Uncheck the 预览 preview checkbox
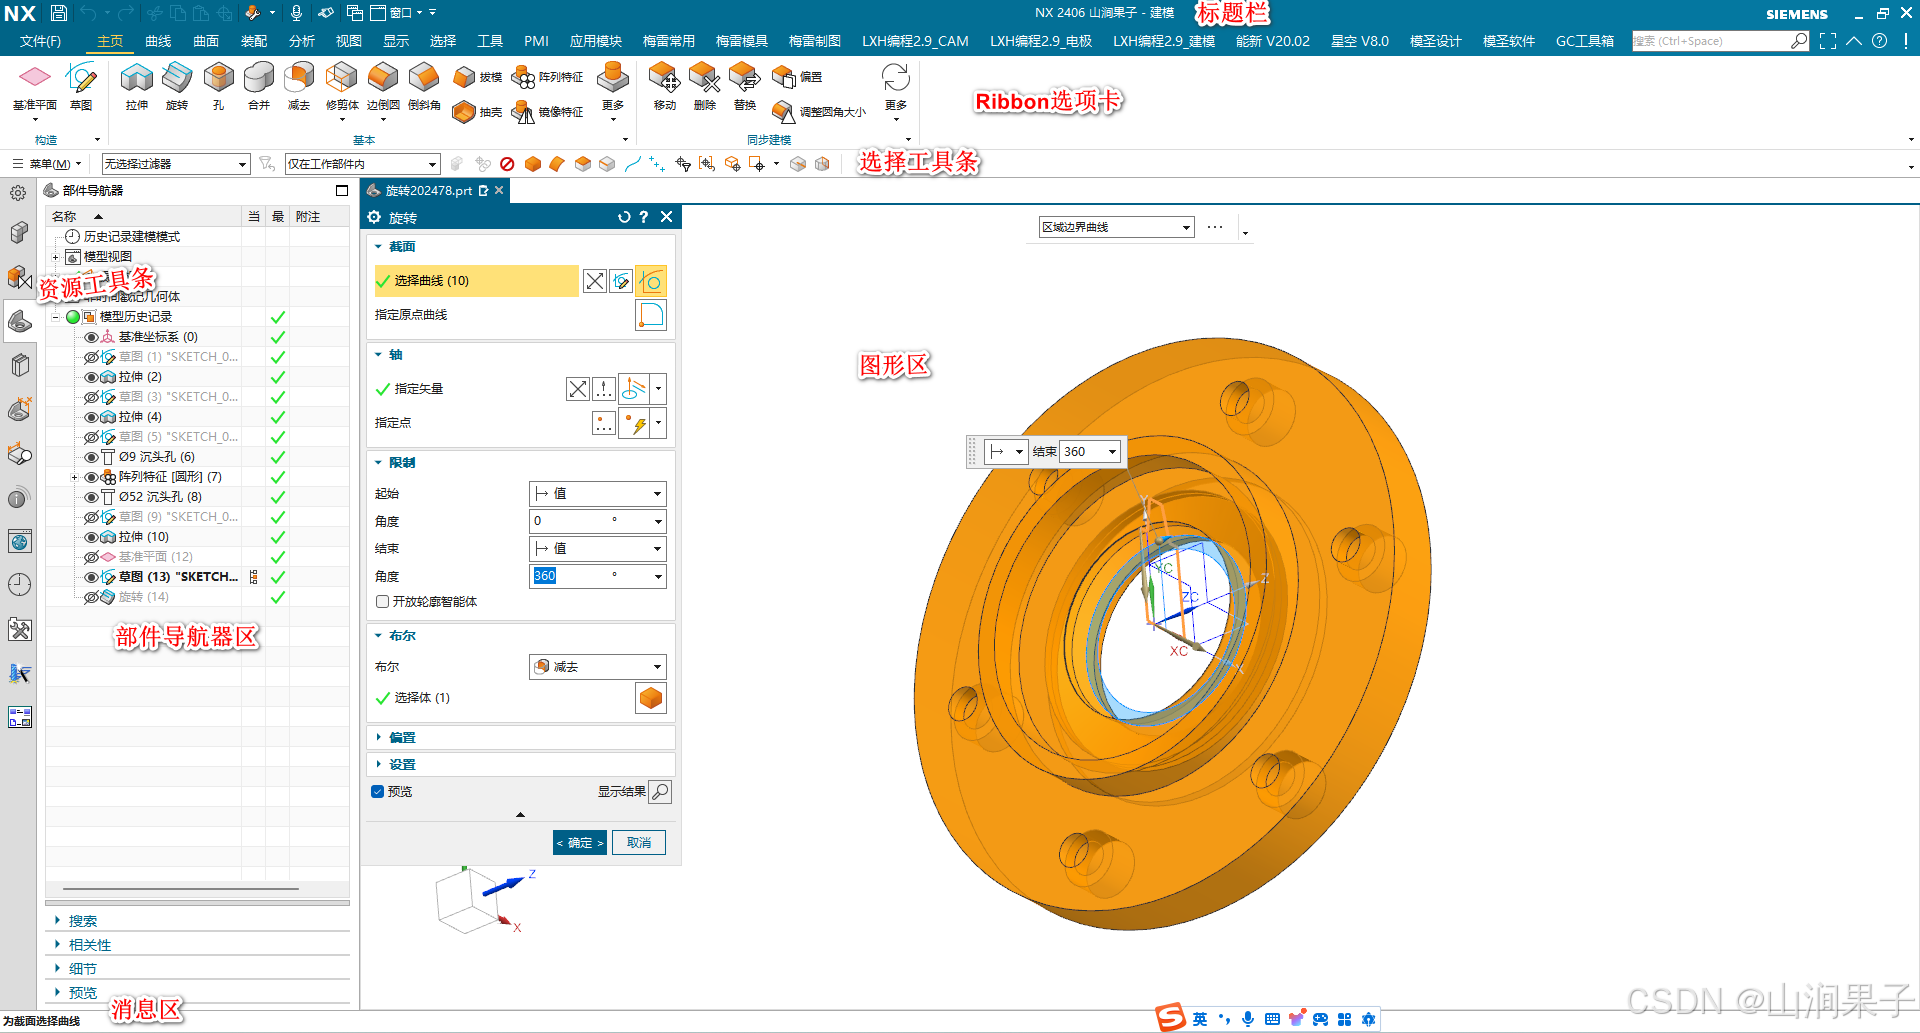The width and height of the screenshot is (1920, 1033). [378, 792]
